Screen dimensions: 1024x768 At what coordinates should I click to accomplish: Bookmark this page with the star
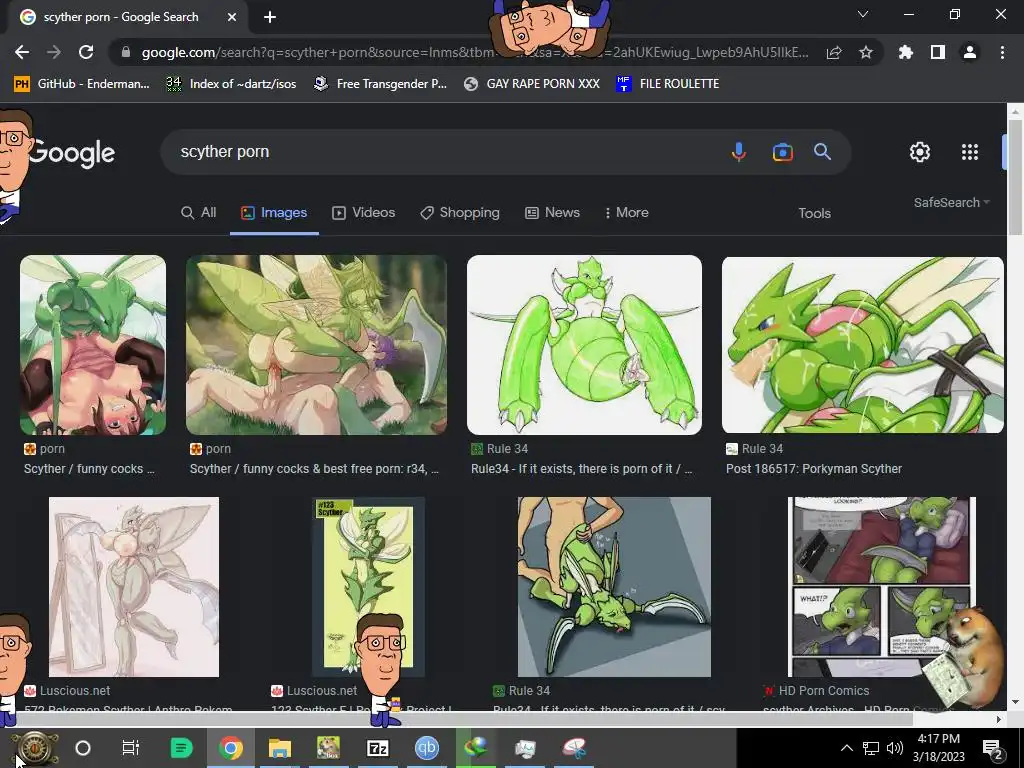click(x=866, y=52)
